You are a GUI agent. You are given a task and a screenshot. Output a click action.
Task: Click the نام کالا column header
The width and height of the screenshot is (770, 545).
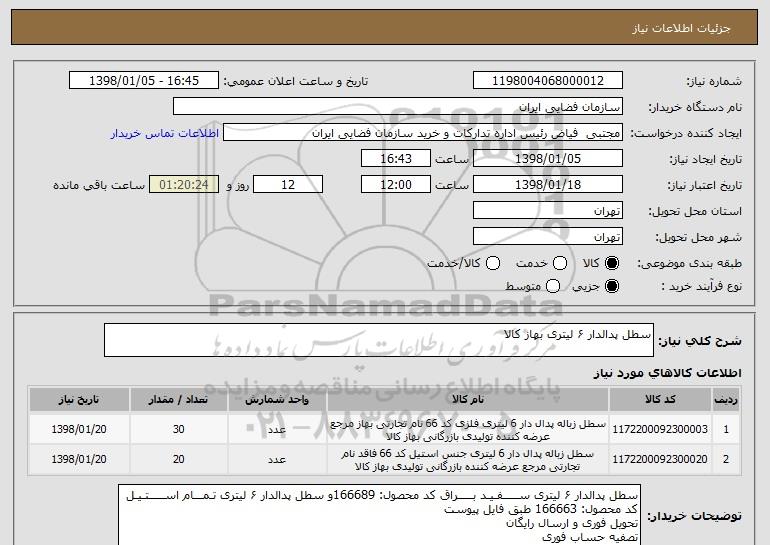coord(468,400)
